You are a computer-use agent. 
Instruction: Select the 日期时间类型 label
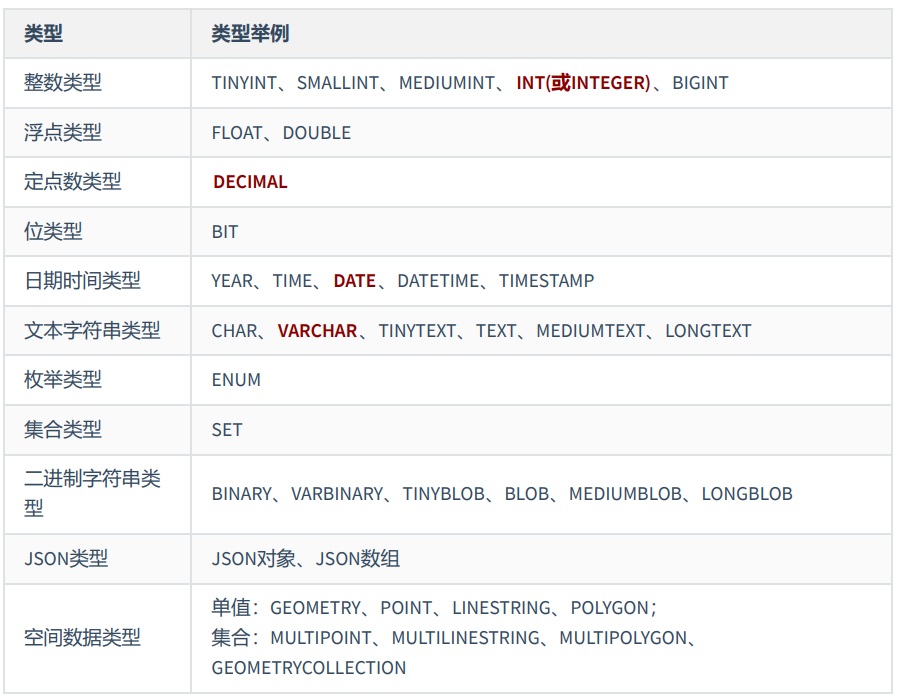coord(83,281)
